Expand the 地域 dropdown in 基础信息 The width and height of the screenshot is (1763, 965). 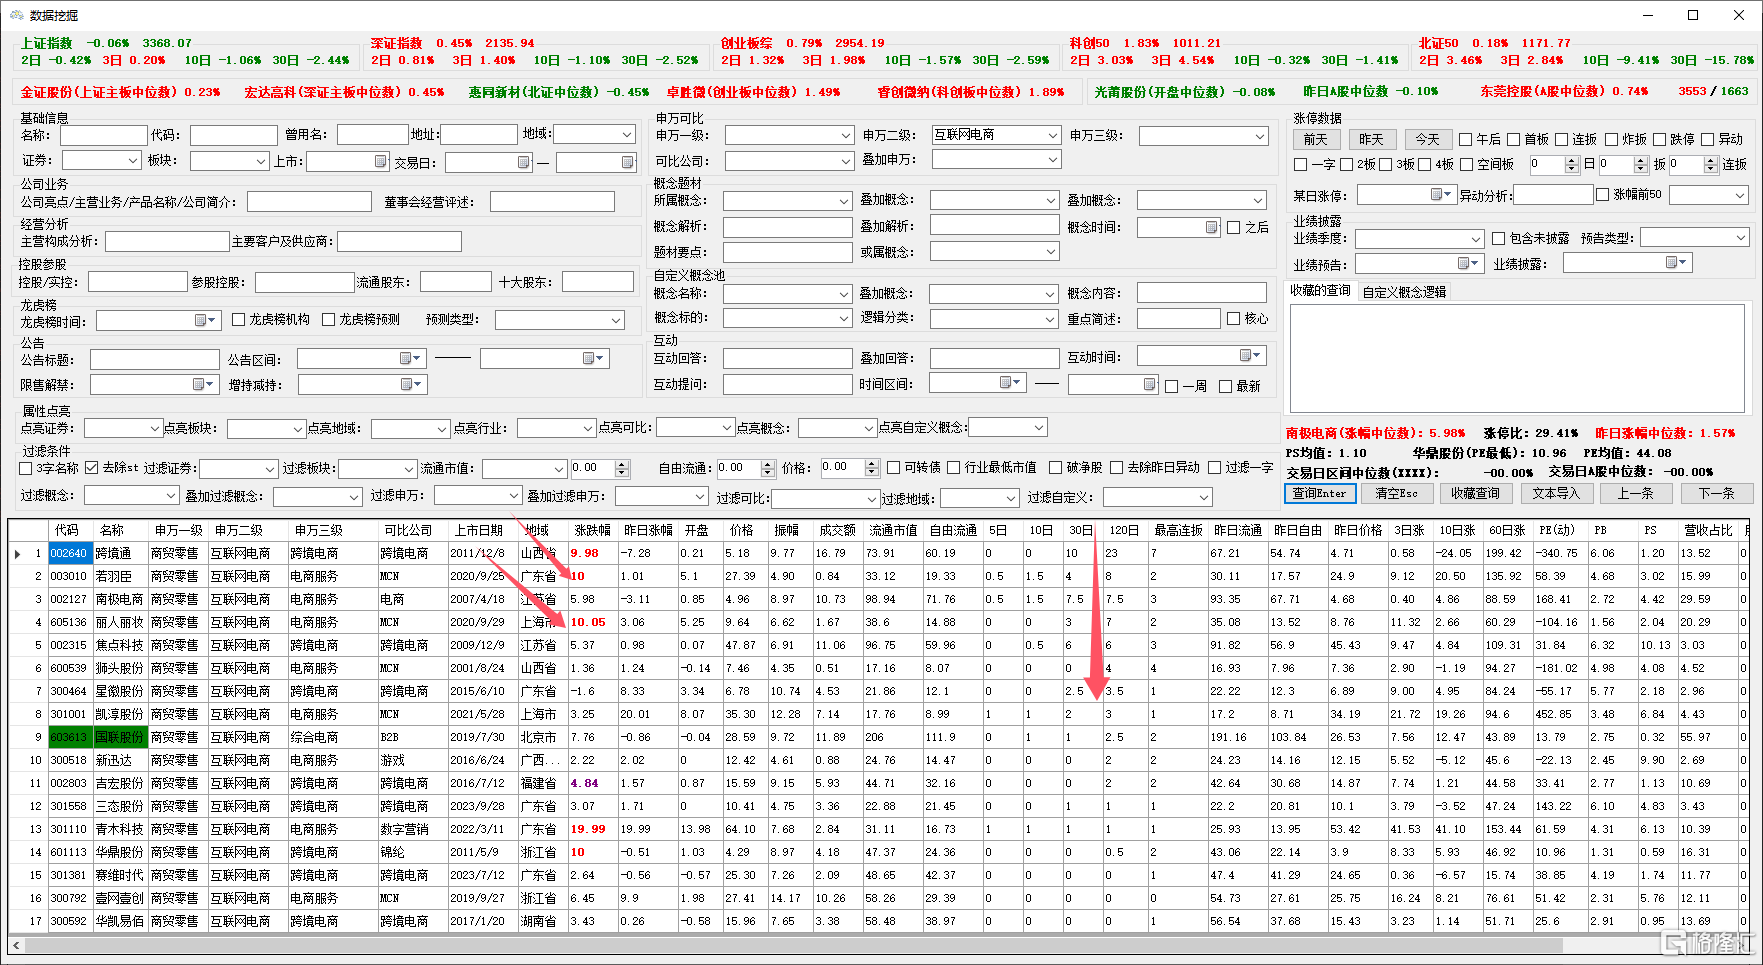(x=627, y=134)
